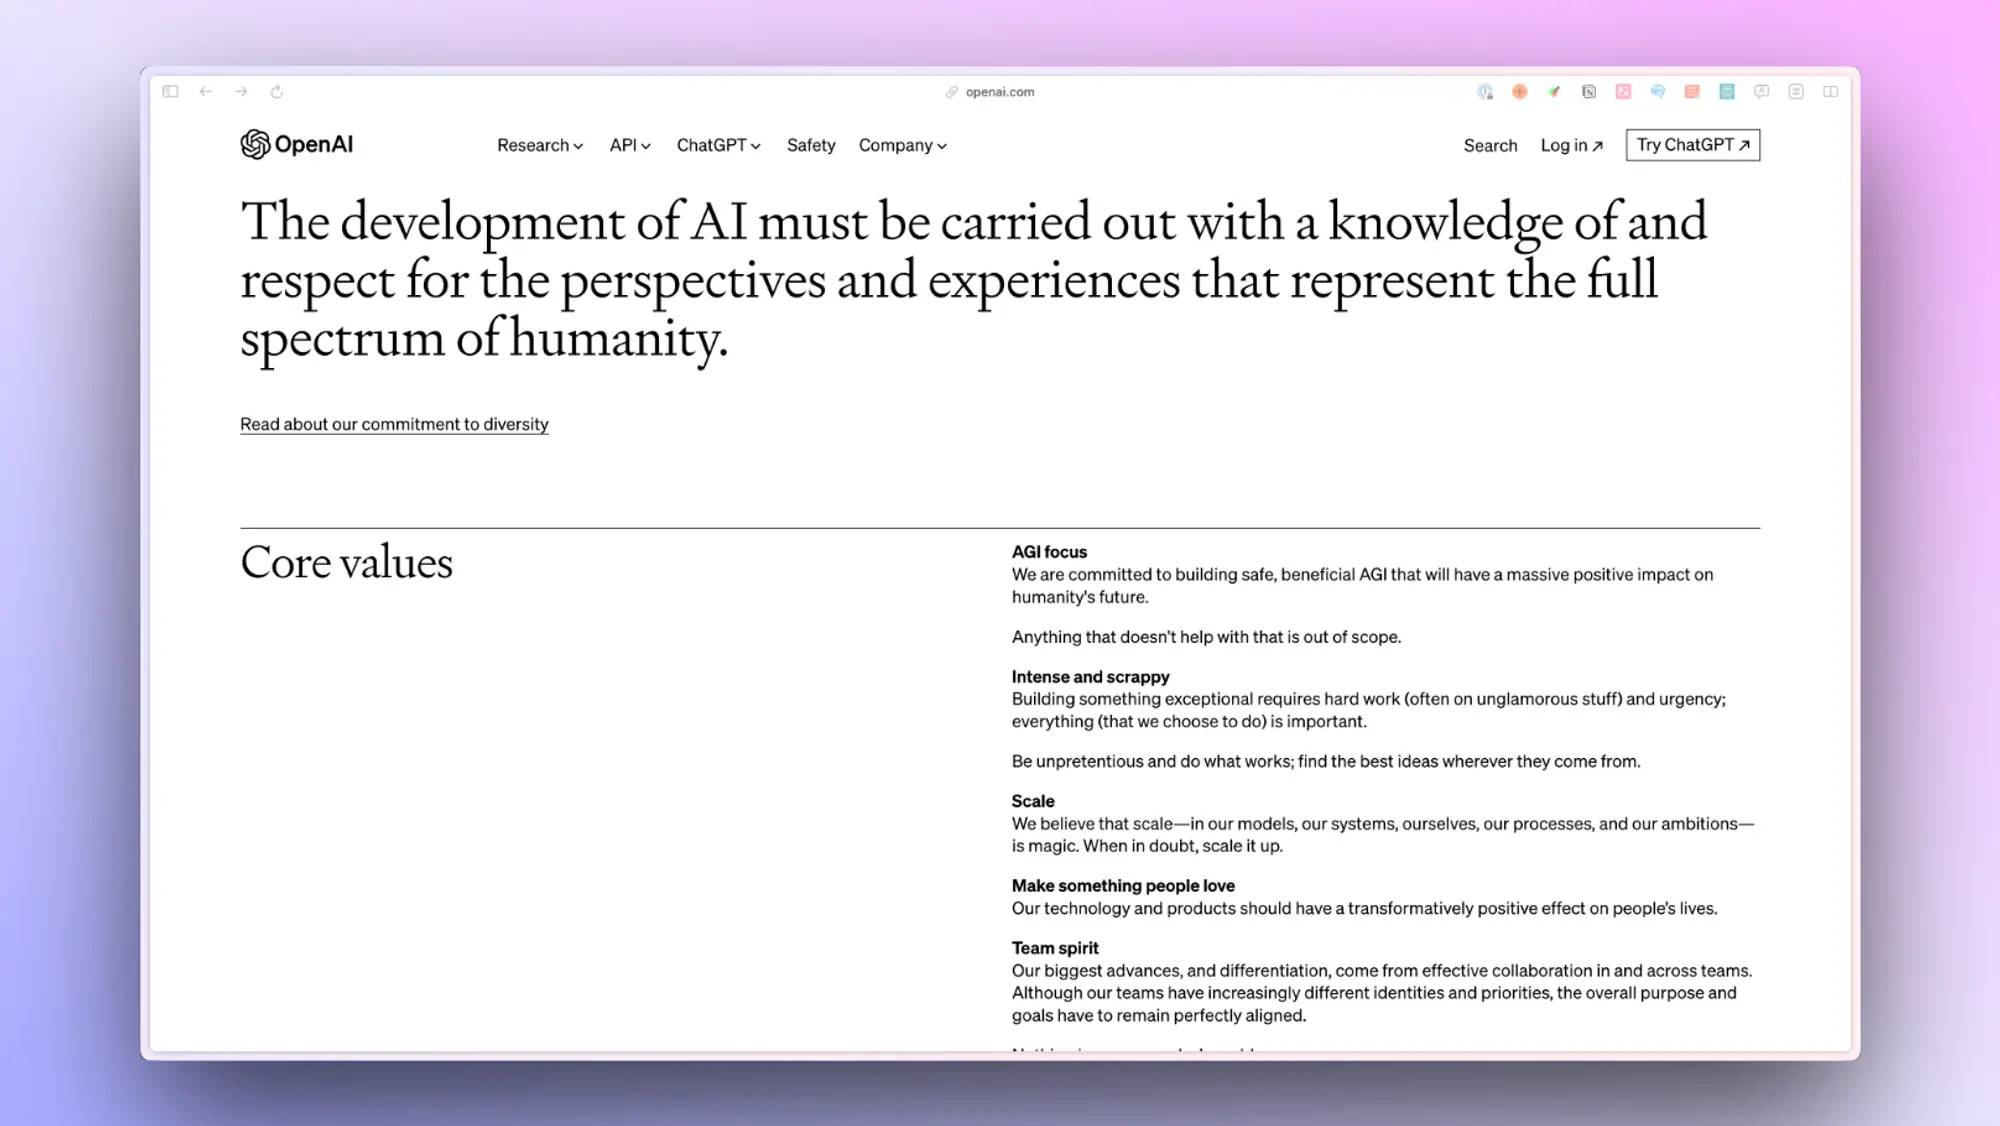Click the translate speech-bubble toolbar icon
Screen dimensions: 2000x1126
(x=1762, y=92)
